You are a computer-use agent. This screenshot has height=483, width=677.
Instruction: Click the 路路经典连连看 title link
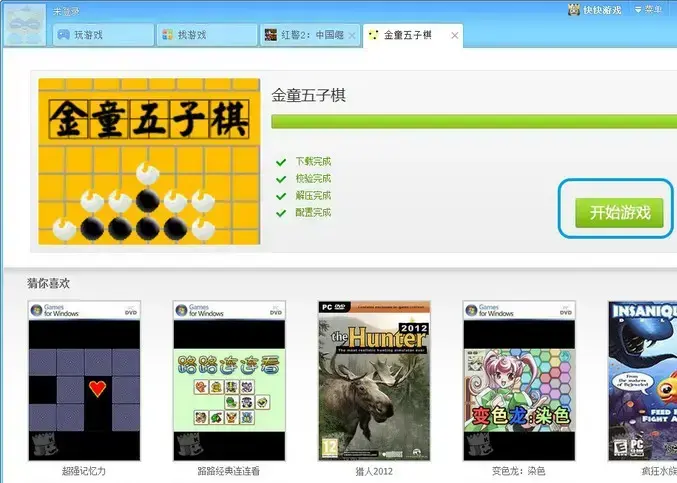229,471
